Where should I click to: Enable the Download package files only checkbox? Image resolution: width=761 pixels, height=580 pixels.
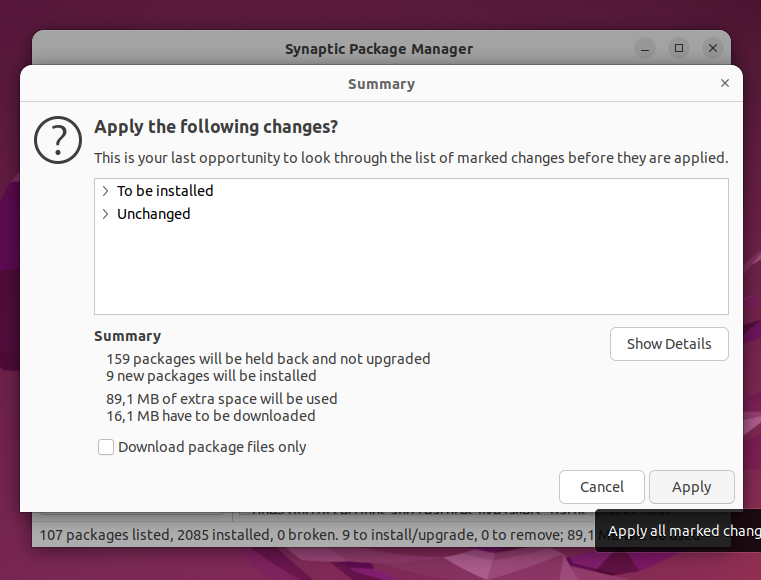(106, 447)
